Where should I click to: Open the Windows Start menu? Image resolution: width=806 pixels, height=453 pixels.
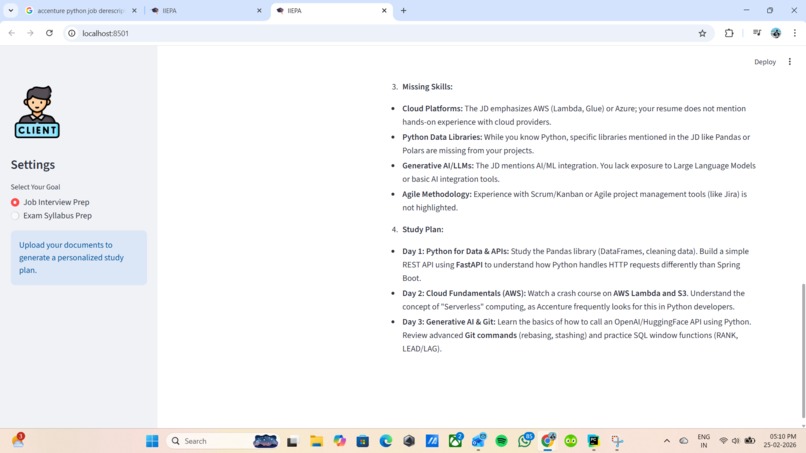tap(152, 441)
